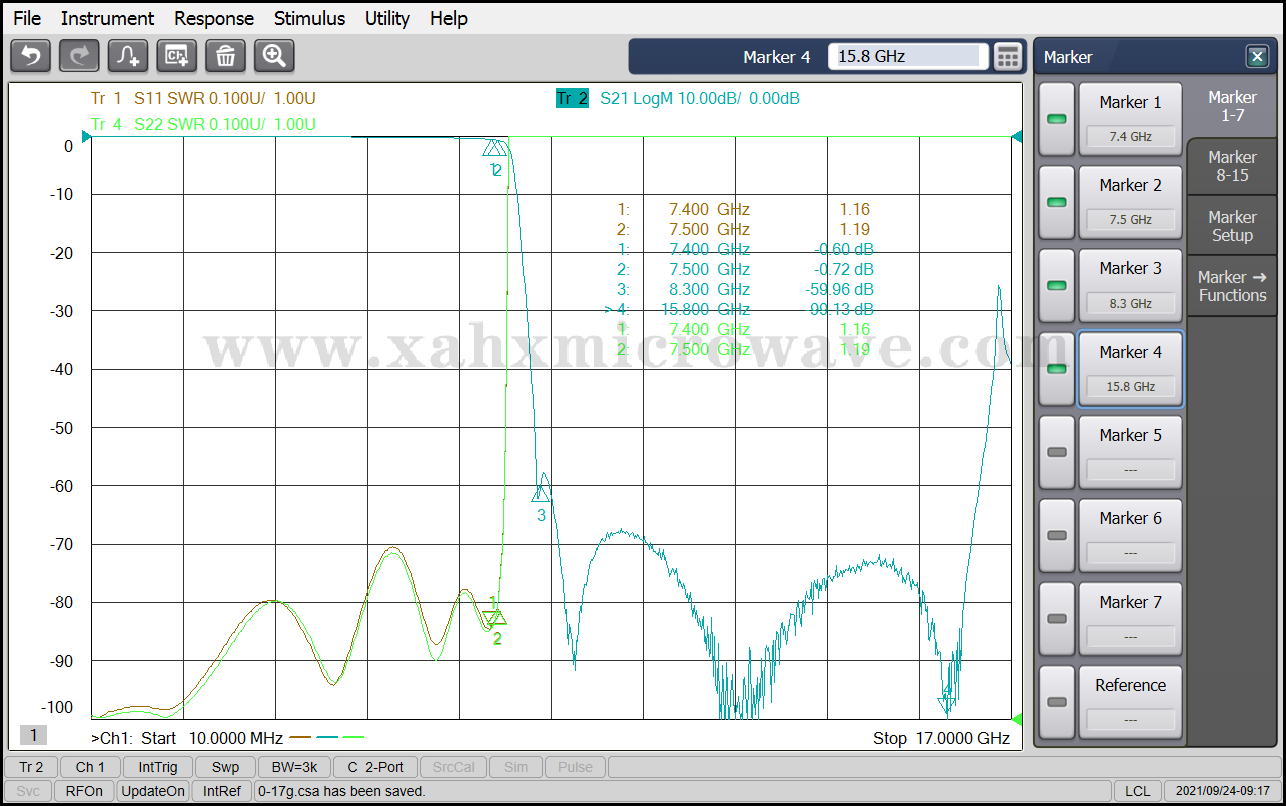The height and width of the screenshot is (806, 1286).
Task: Click the Undo arrow icon
Action: click(x=30, y=56)
